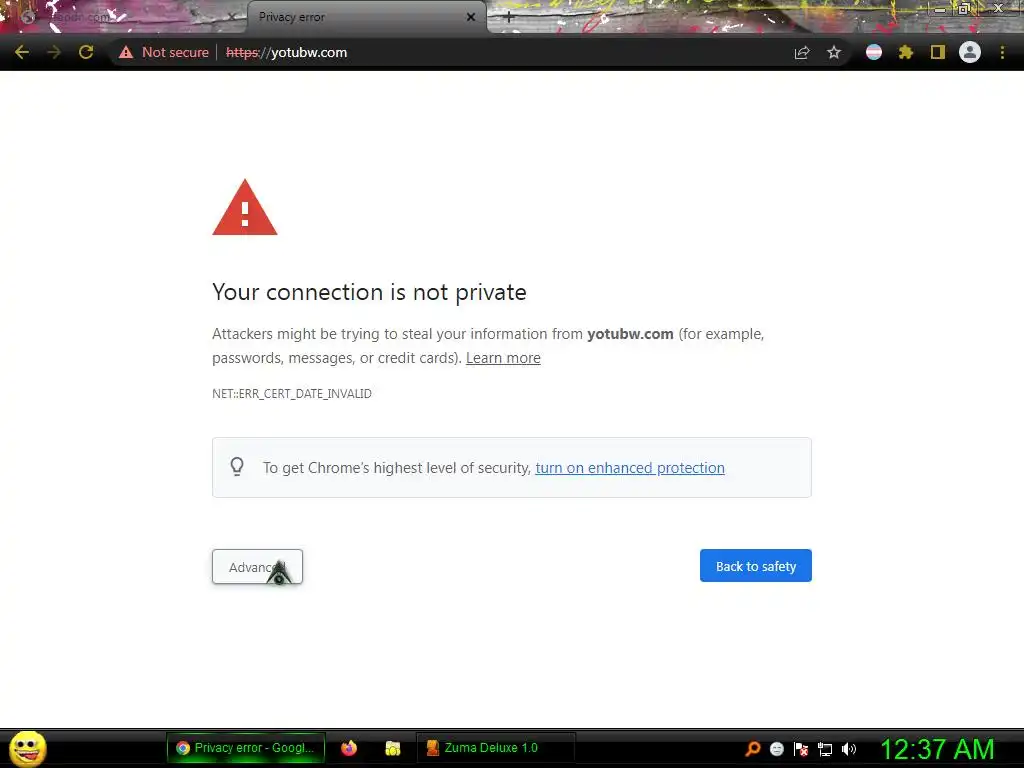Click the lightbulb icon in the security tip
1024x768 pixels.
pyautogui.click(x=237, y=467)
